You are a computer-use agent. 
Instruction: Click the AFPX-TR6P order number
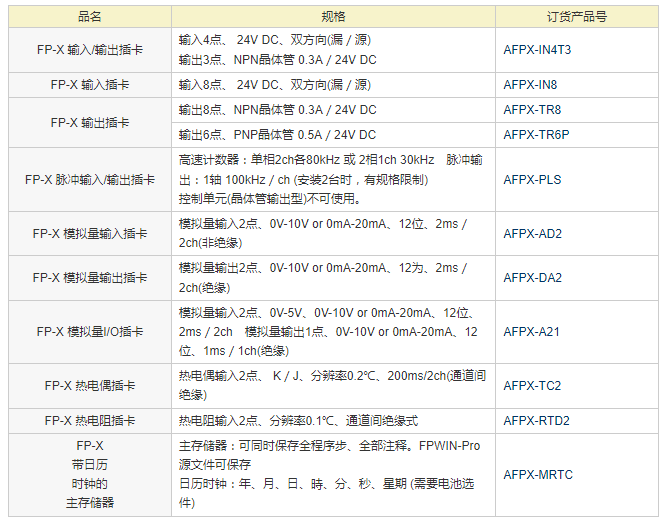tap(536, 135)
